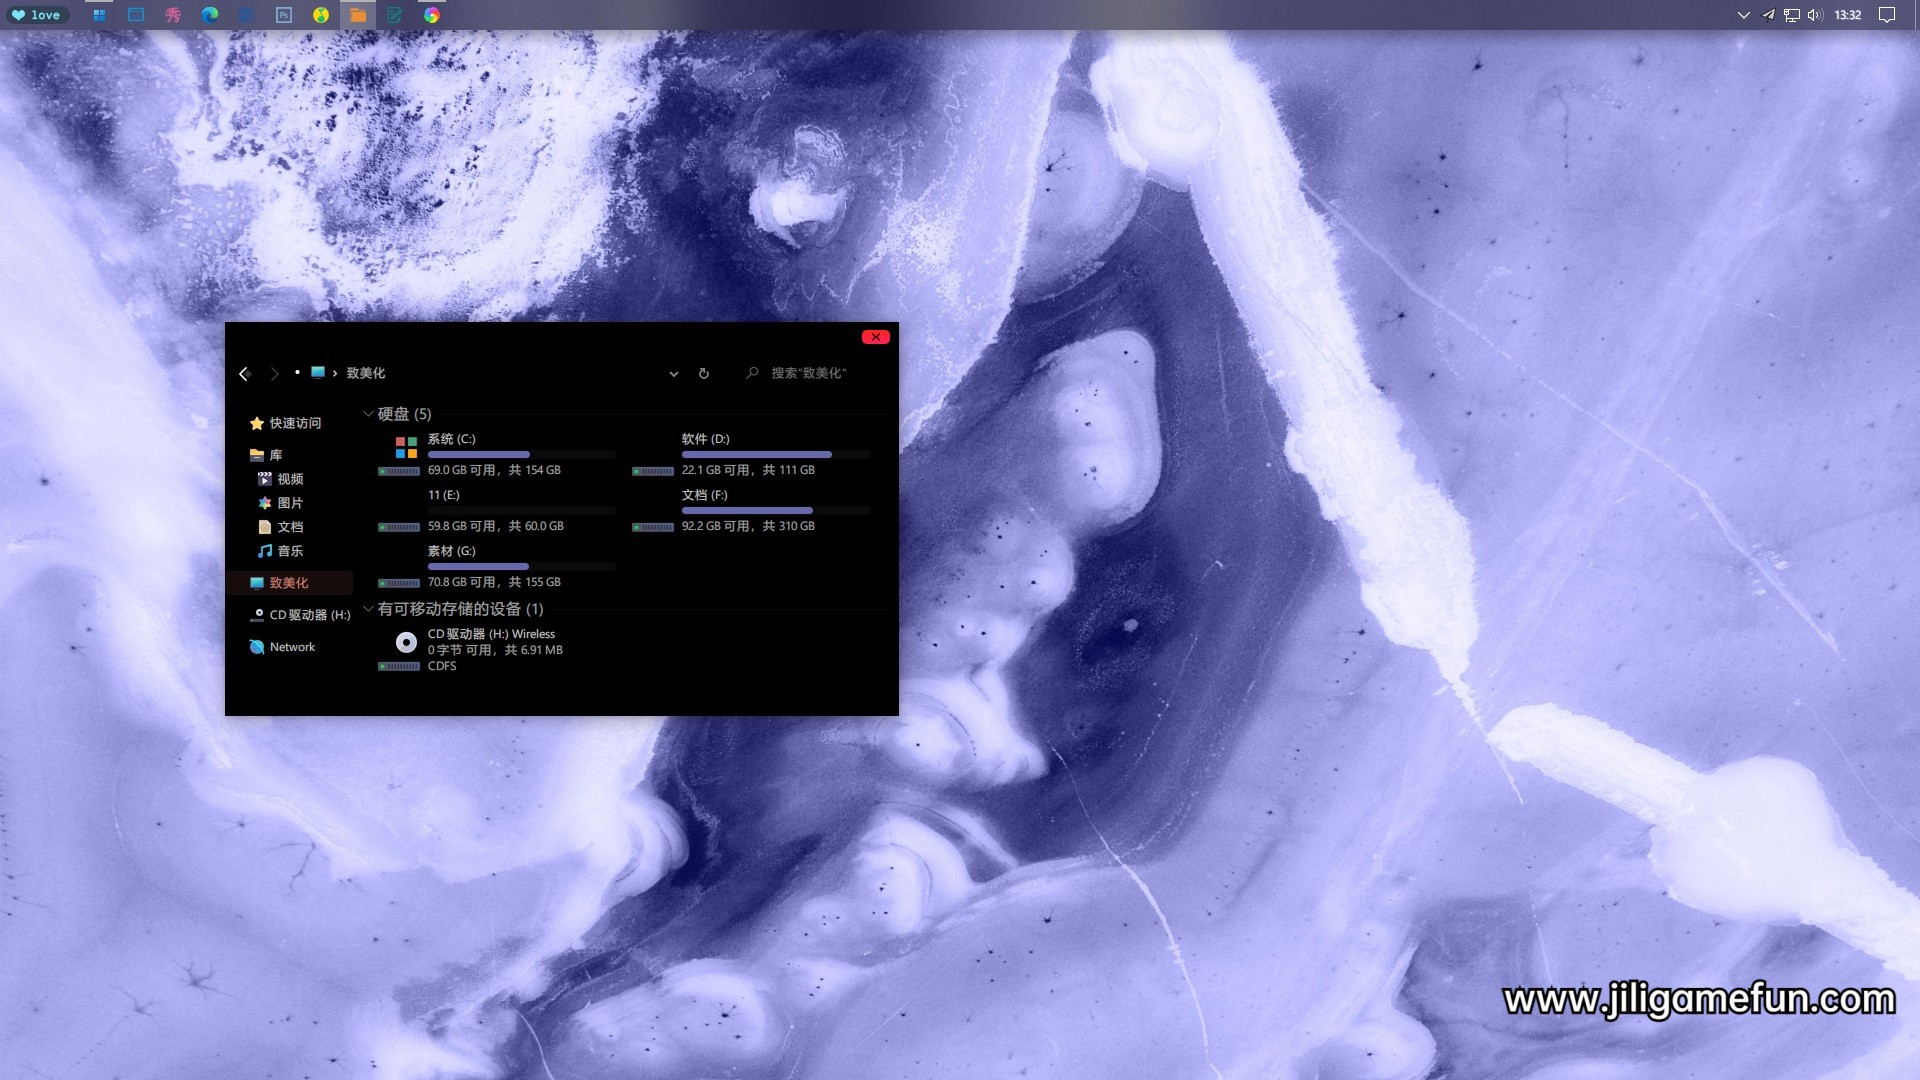Viewport: 1920px width, 1080px height.
Task: Open the green notepad editor icon
Action: [395, 15]
